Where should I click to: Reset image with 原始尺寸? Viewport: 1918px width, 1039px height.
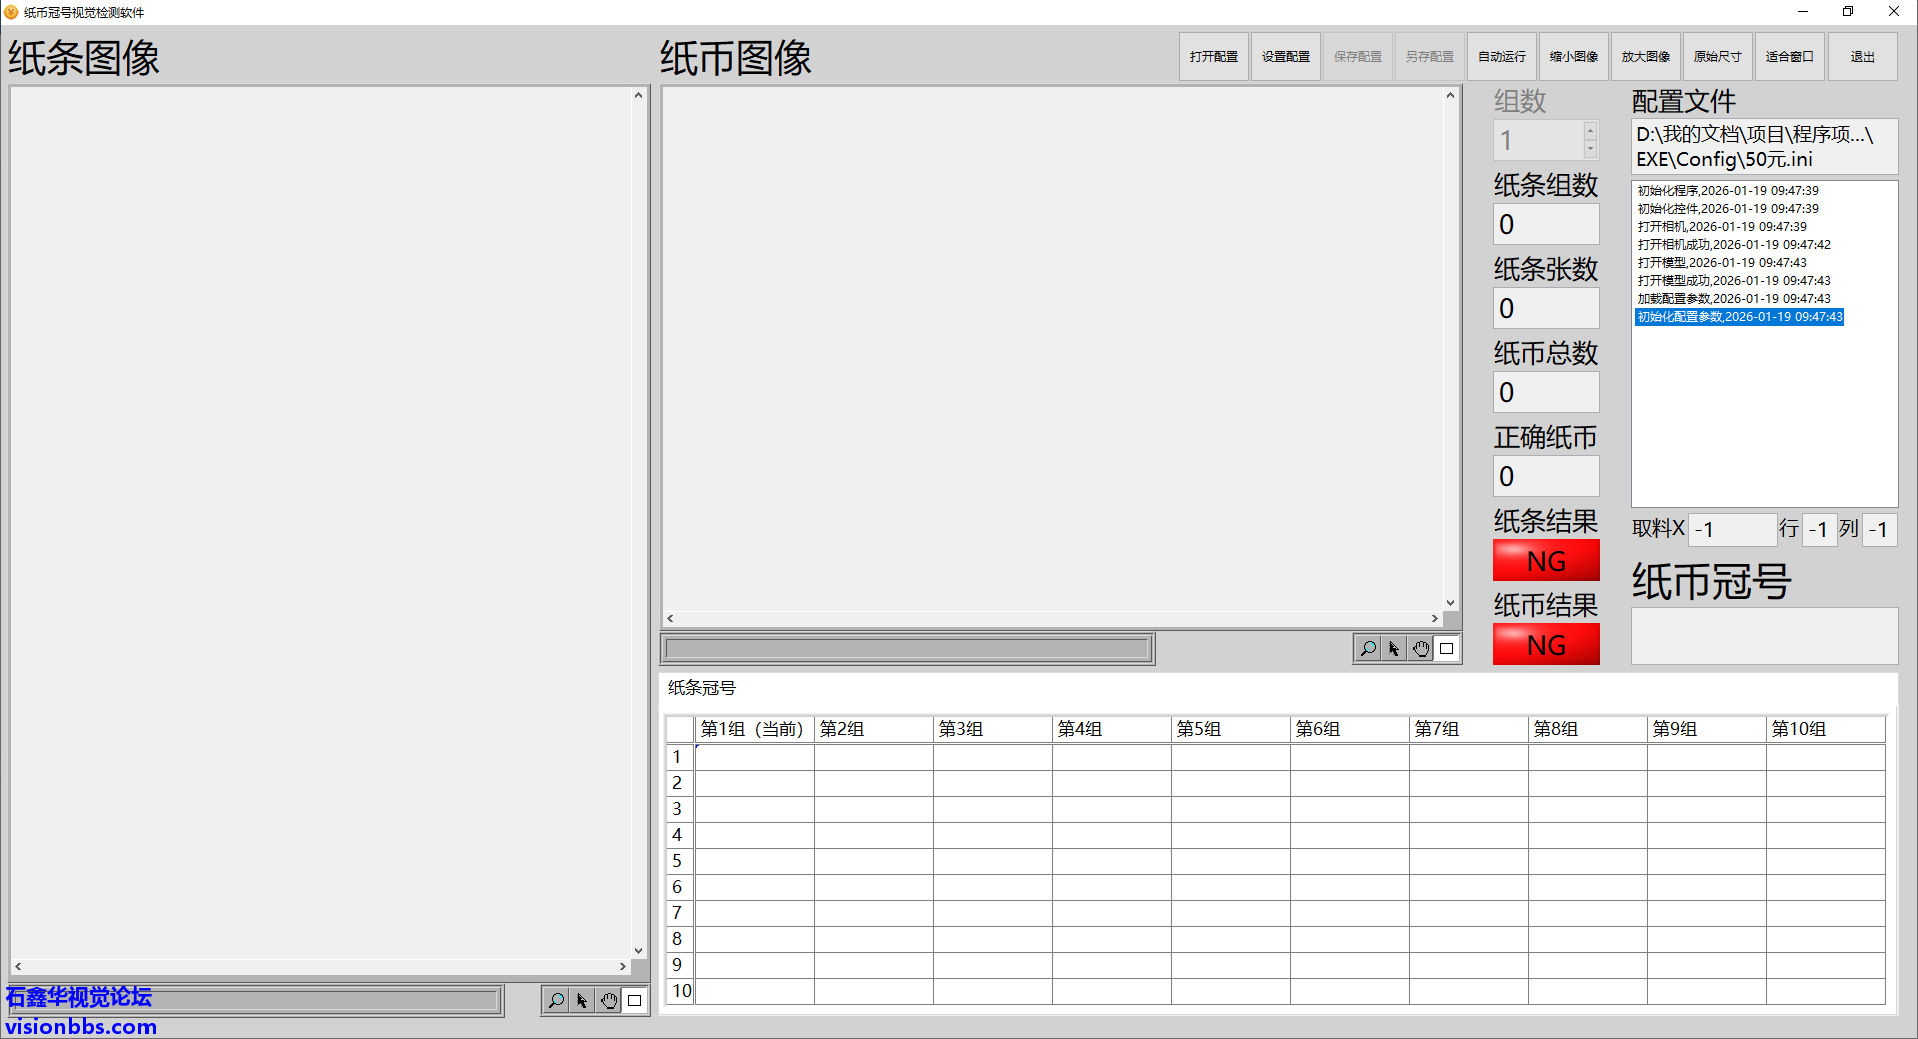(x=1717, y=57)
